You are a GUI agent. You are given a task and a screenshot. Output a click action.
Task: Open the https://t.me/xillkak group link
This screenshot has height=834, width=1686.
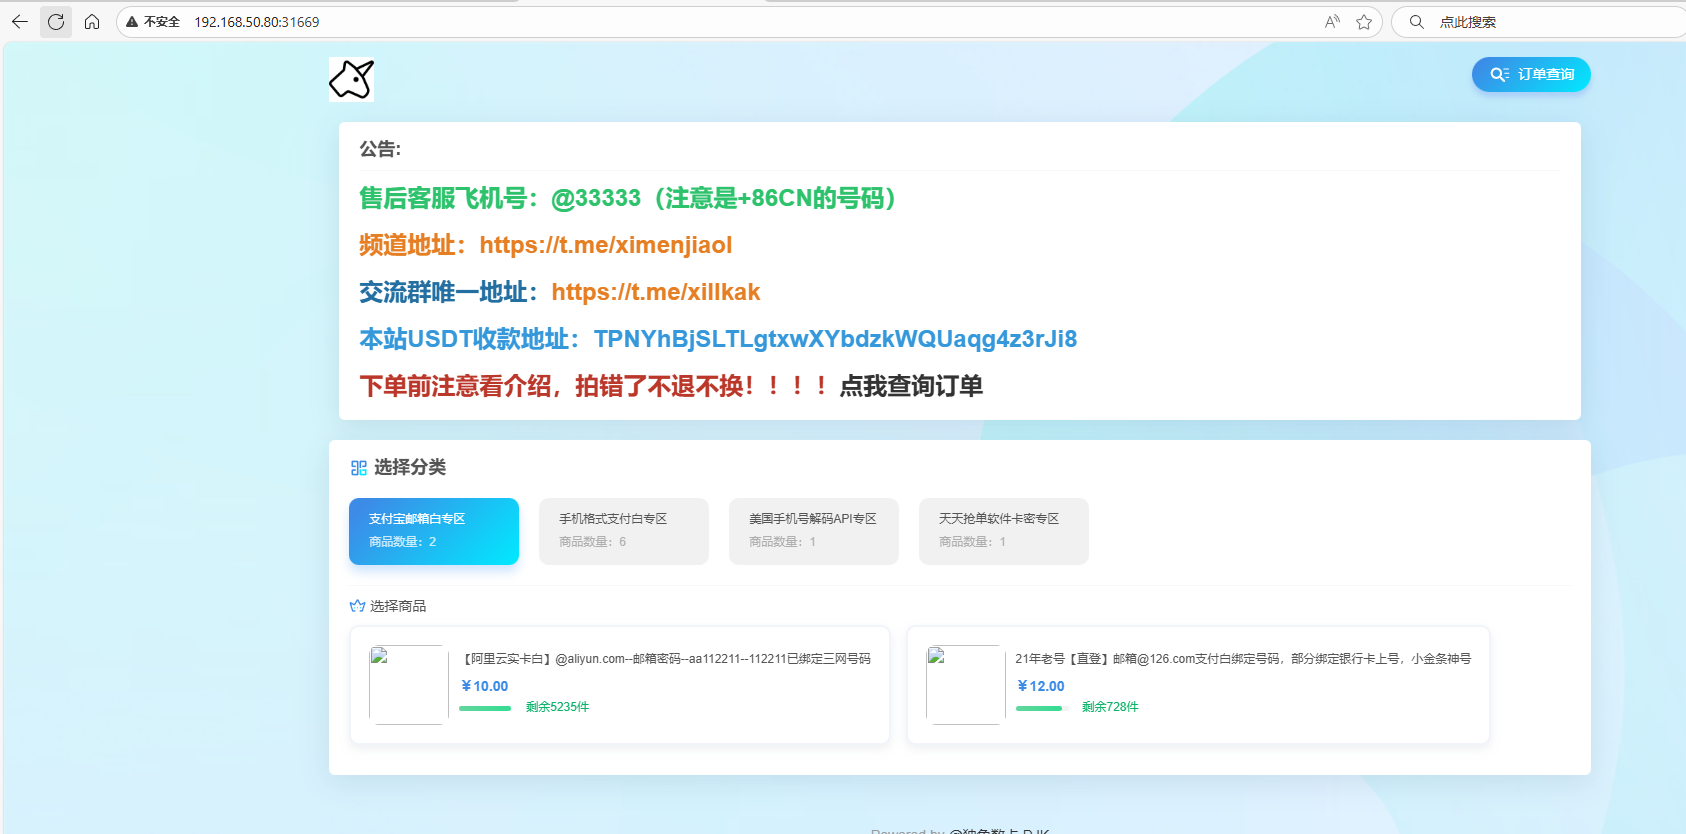click(x=656, y=292)
